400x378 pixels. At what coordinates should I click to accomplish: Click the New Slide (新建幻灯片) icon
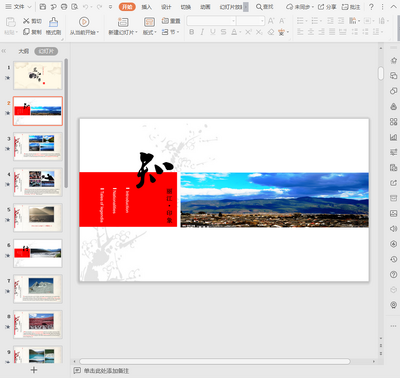(x=123, y=22)
